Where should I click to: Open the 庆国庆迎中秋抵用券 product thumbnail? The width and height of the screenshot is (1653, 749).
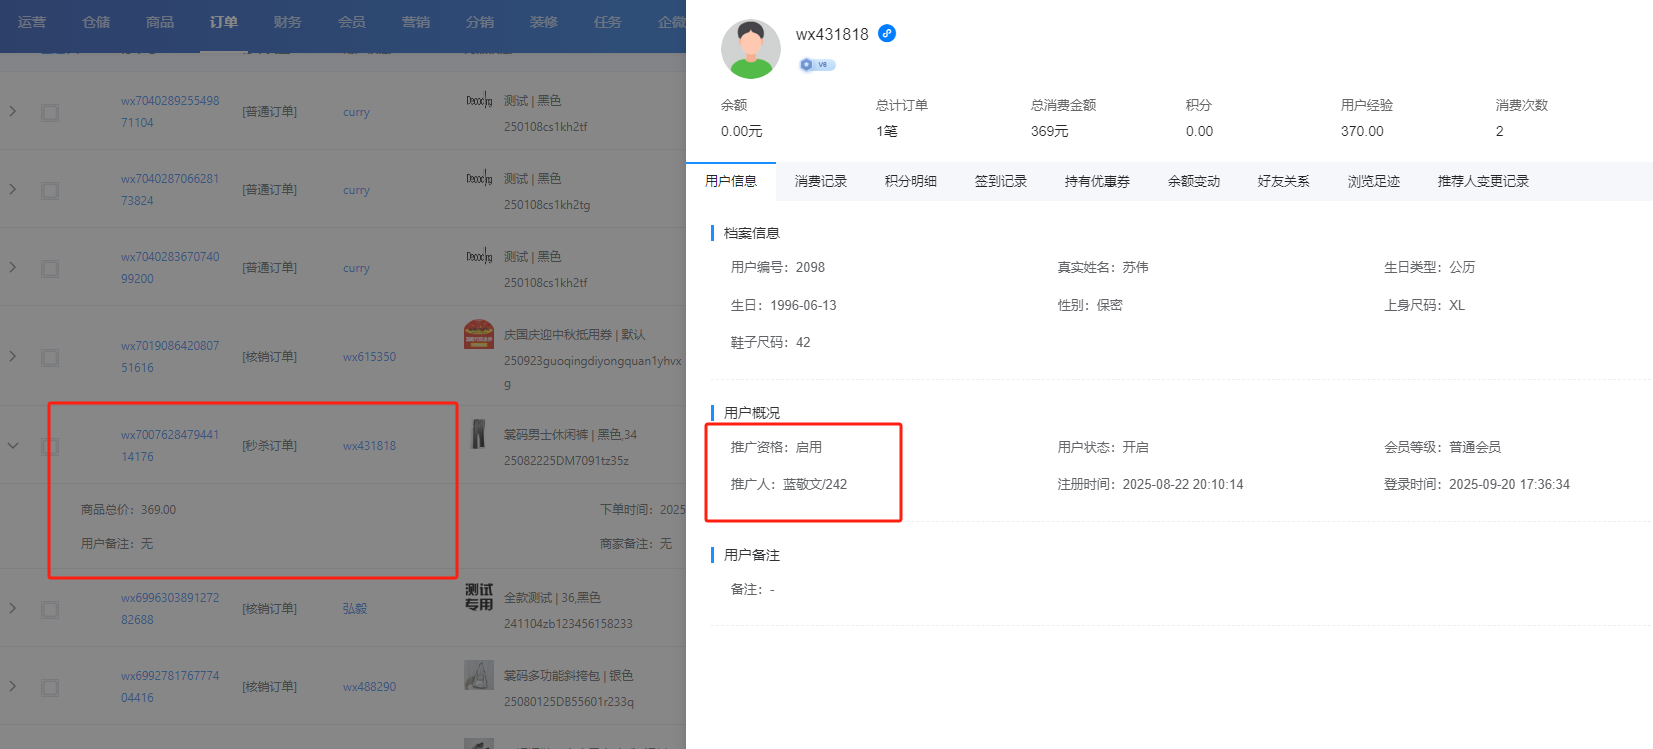[479, 334]
